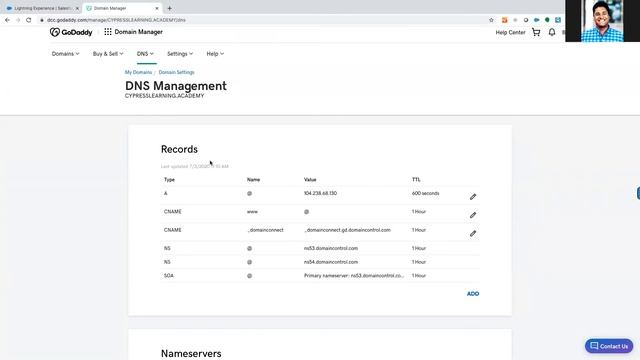Switch to the Lightning Experience Salesforce tab
Image resolution: width=640 pixels, height=360 pixels.
click(x=41, y=8)
